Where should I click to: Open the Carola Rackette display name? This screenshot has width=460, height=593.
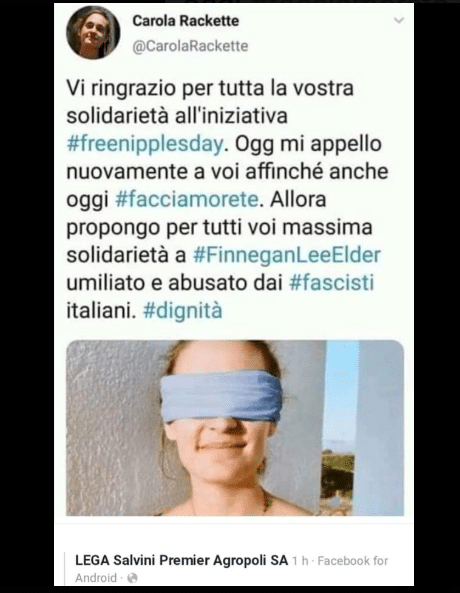186,21
